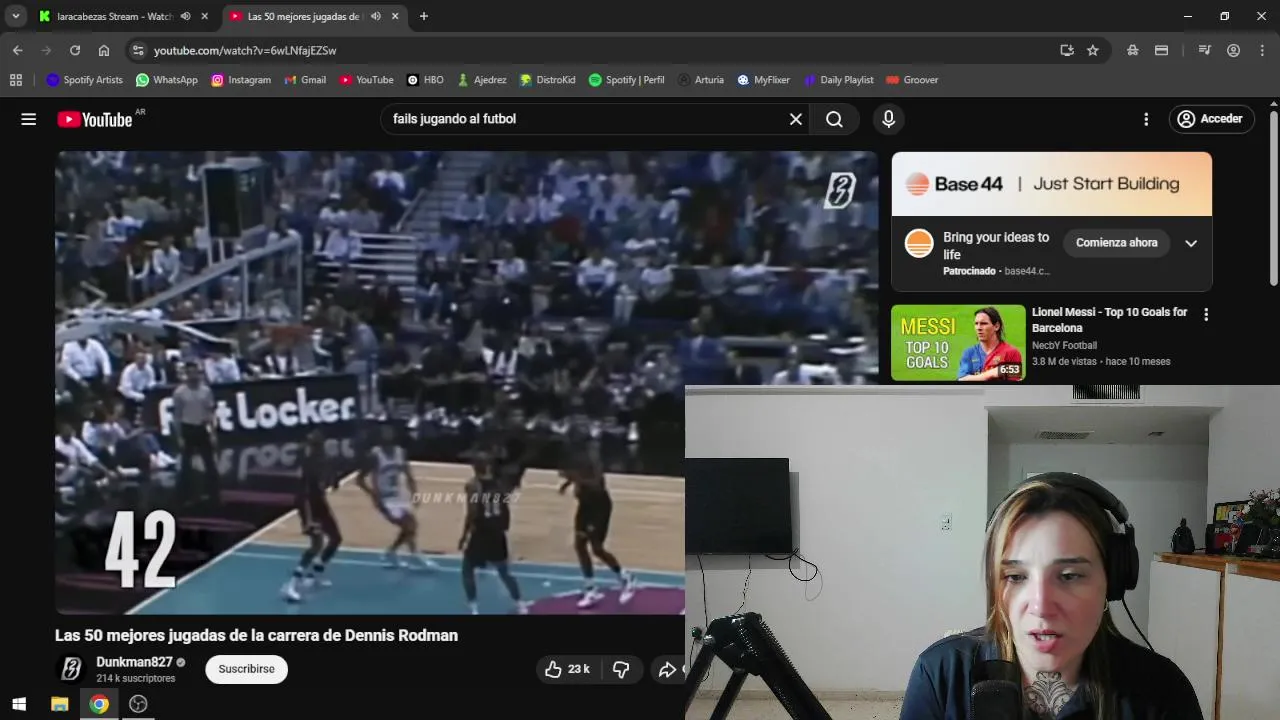
Task: Open the Chrome three-dot menu
Action: [x=1263, y=50]
